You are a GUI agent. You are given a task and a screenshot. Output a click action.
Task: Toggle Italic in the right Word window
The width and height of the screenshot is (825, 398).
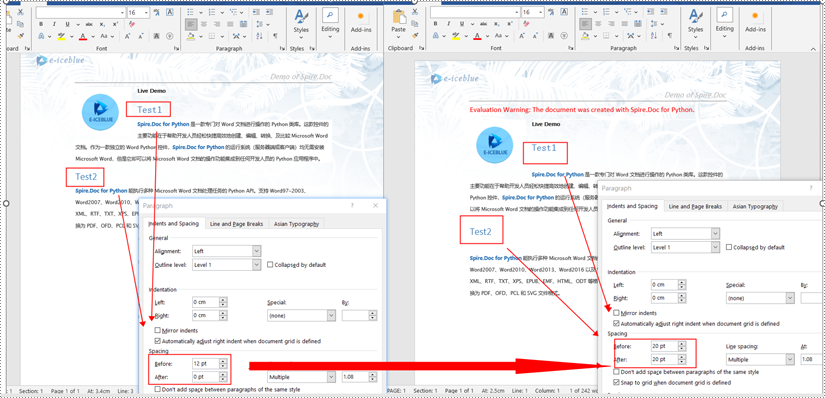pos(449,24)
